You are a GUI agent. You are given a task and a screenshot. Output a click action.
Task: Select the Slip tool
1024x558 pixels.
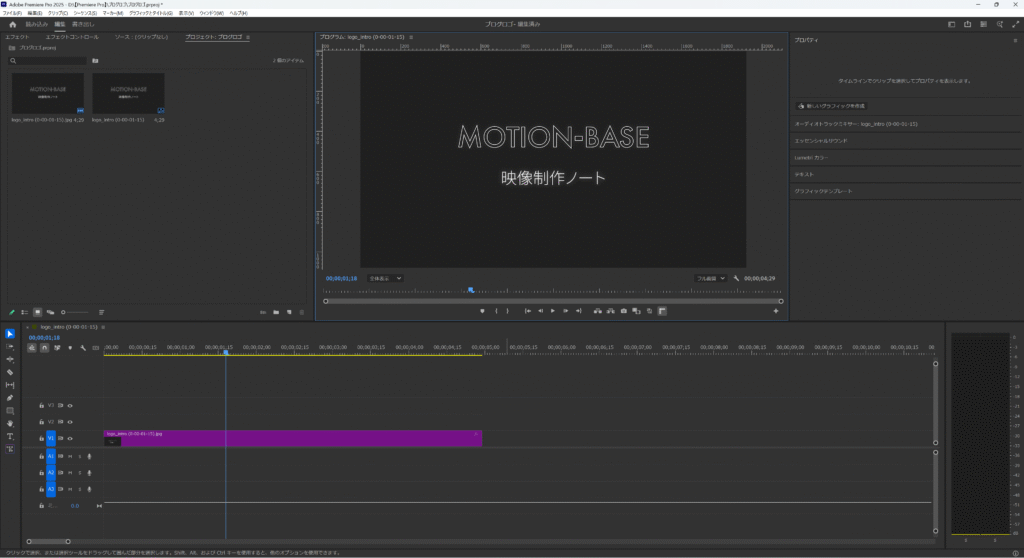[x=10, y=385]
